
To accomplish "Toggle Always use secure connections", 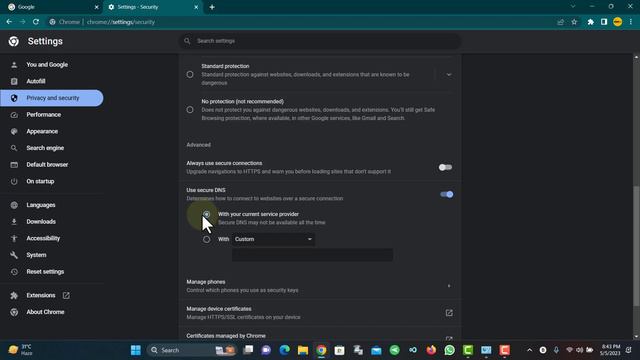I will point(445,167).
